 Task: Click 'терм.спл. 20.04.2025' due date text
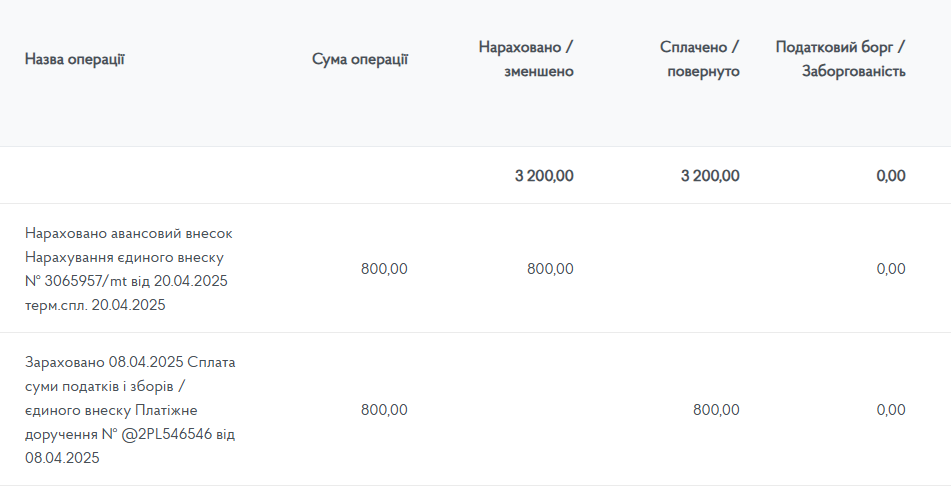pos(95,305)
